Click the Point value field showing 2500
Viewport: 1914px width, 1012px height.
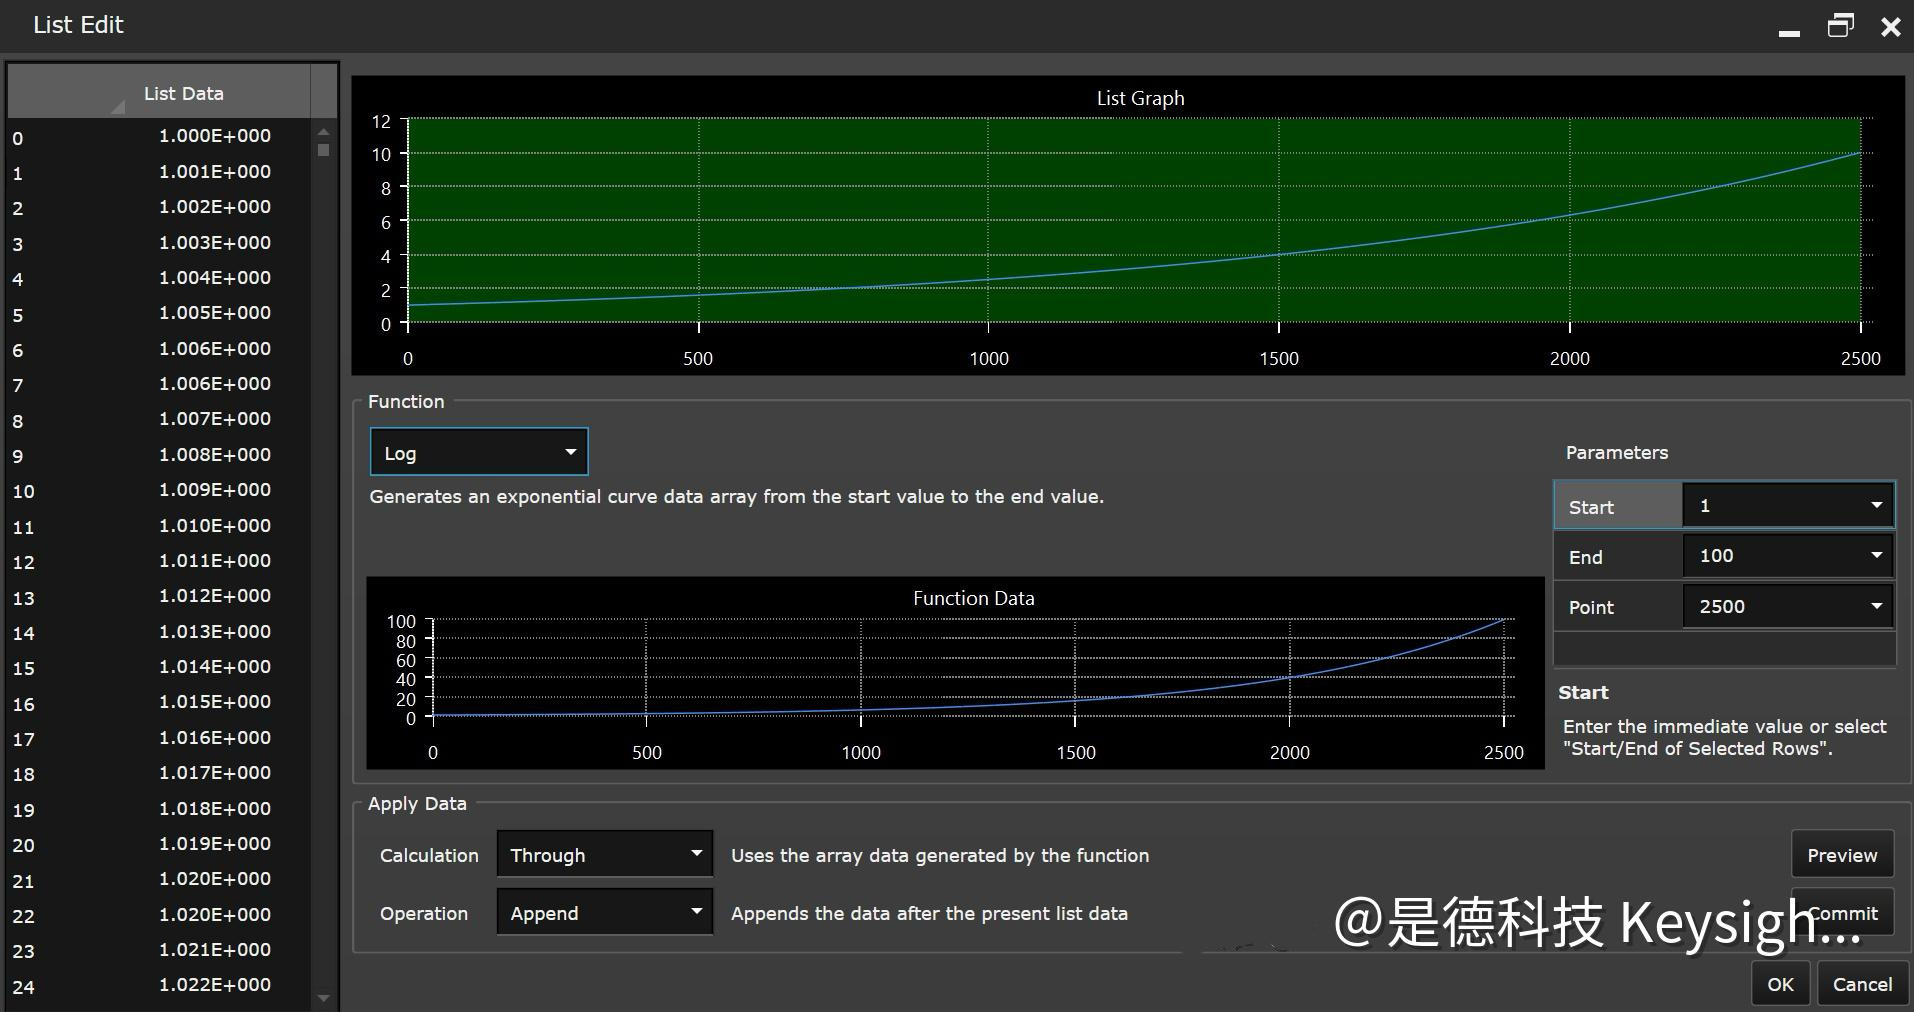coord(1770,606)
